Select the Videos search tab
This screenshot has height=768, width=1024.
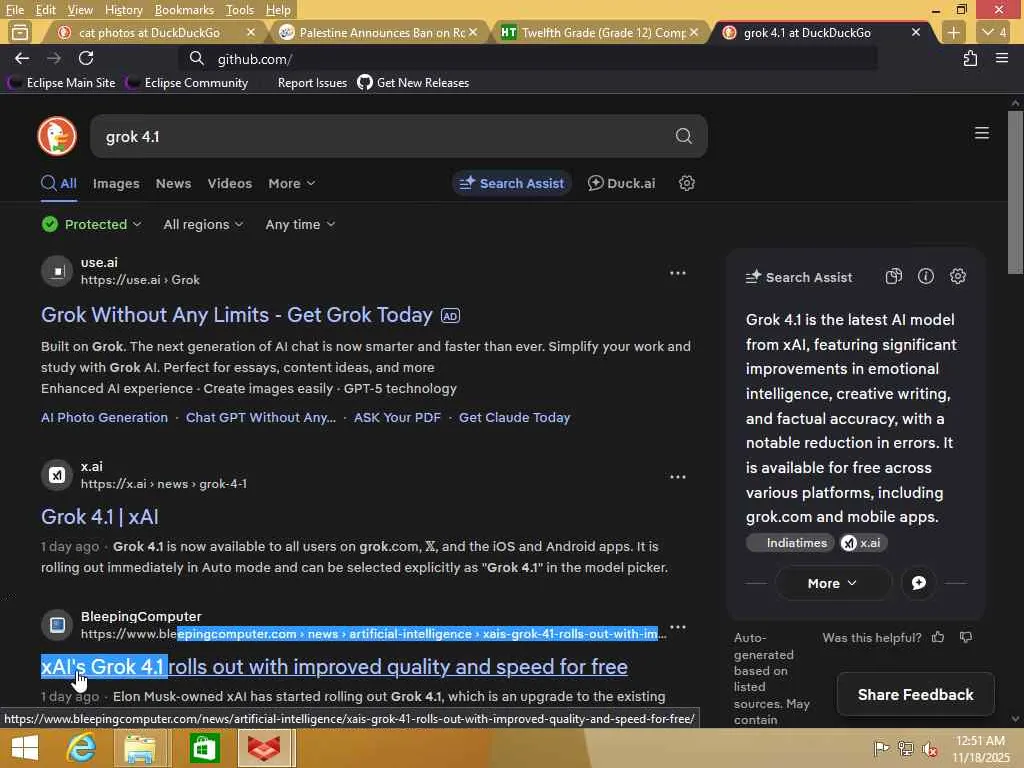(230, 184)
